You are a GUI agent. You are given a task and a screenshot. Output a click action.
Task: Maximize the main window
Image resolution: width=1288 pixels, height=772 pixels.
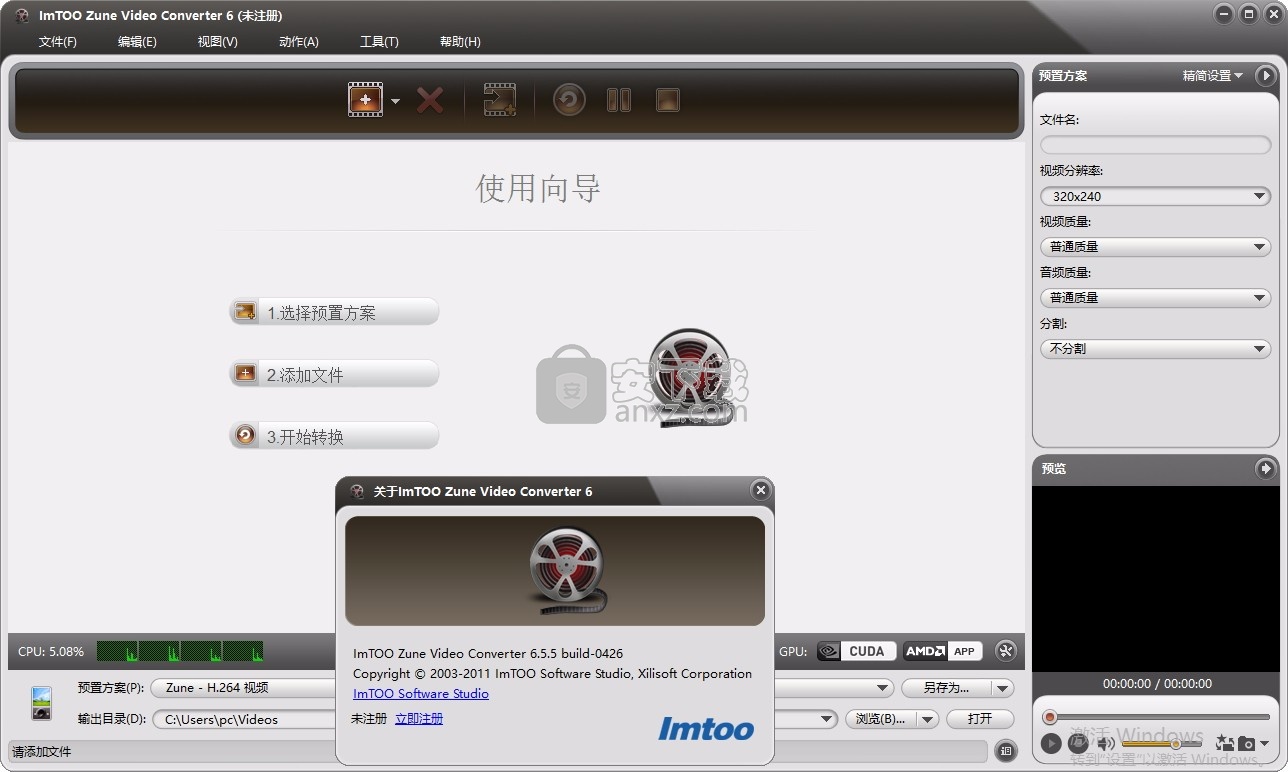pos(1249,14)
